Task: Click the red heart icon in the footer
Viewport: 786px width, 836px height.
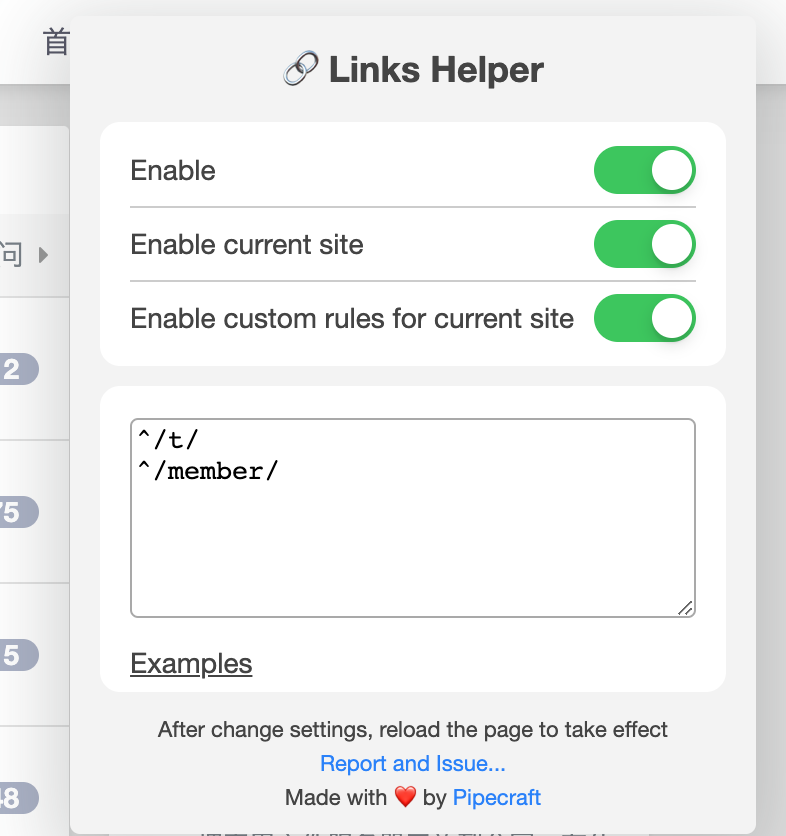Action: click(x=405, y=797)
